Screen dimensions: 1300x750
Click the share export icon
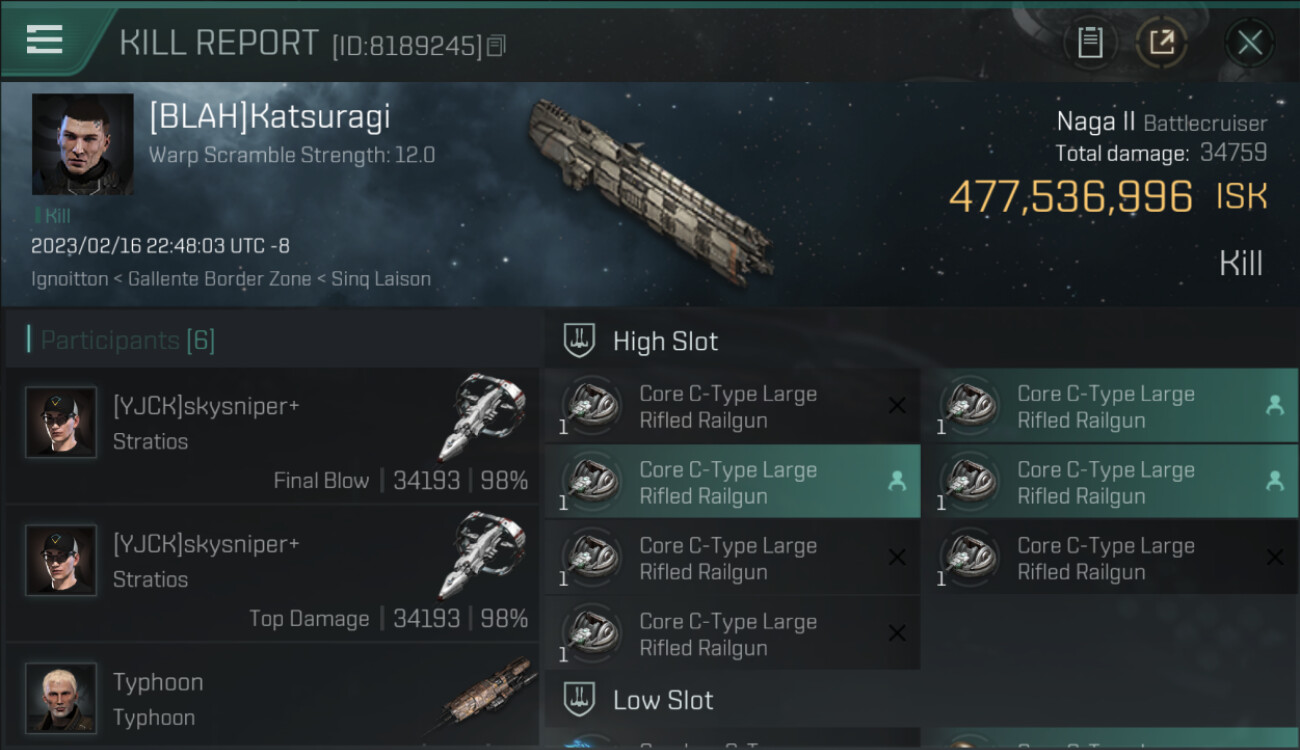click(x=1161, y=43)
